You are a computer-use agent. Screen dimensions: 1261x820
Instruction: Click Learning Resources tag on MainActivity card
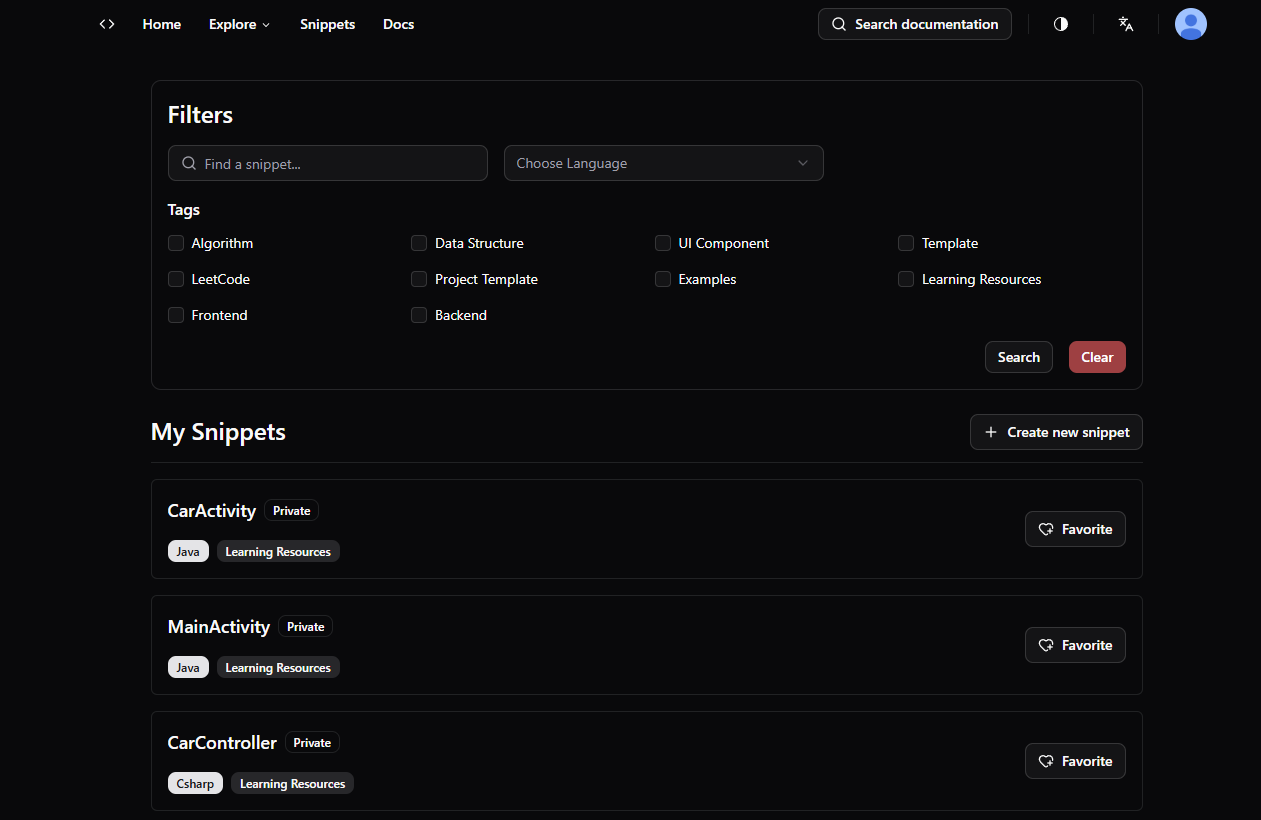point(278,667)
